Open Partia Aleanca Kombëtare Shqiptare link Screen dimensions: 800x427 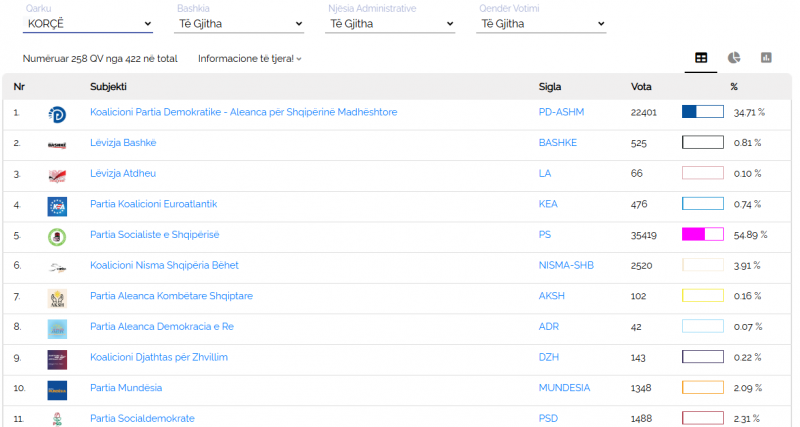coord(171,296)
